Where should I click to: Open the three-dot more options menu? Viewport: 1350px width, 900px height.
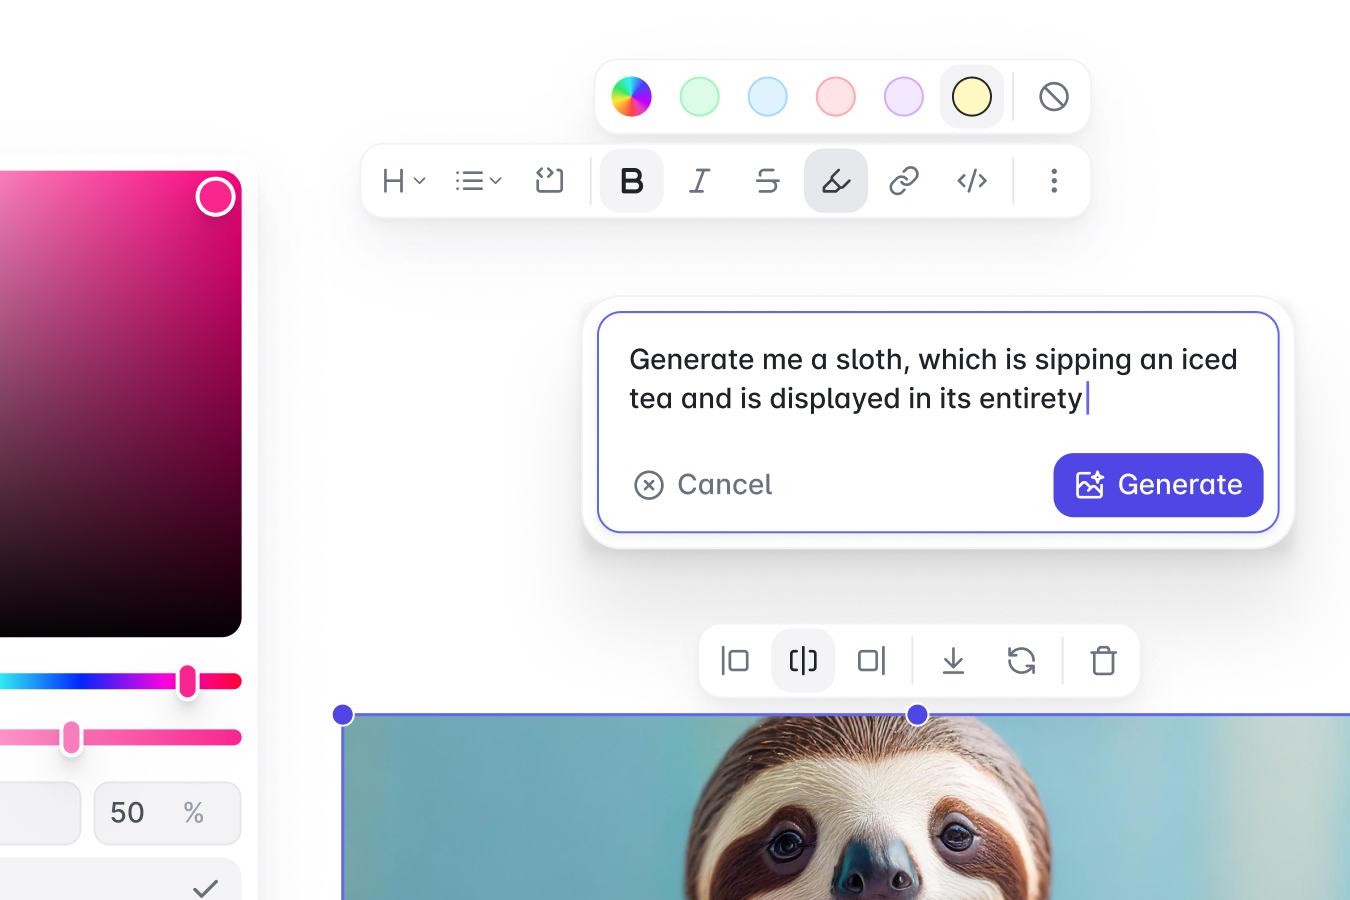[1053, 181]
